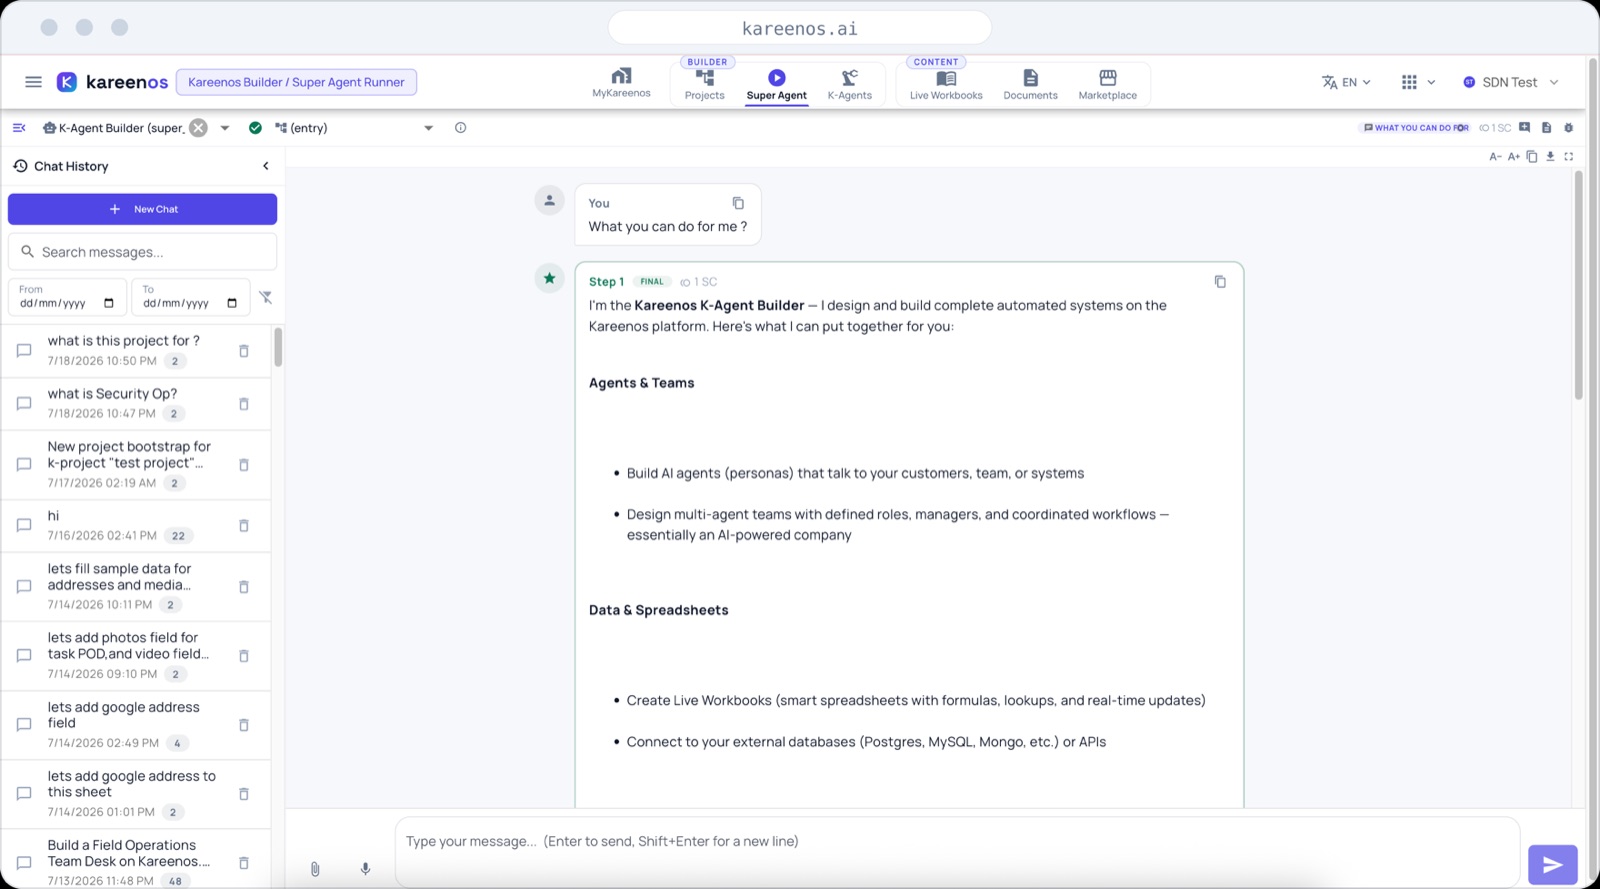Open the Projects tab

704,84
